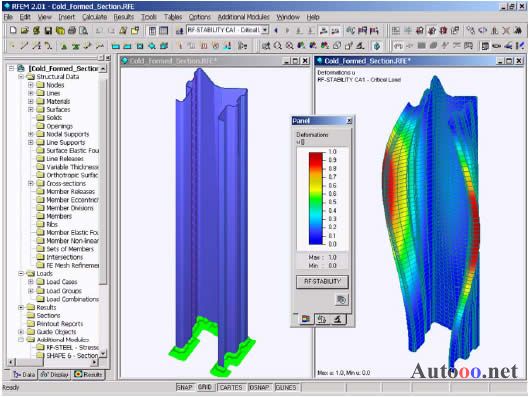Switch to the Results navigator tab
The height and width of the screenshot is (397, 530).
(x=89, y=374)
